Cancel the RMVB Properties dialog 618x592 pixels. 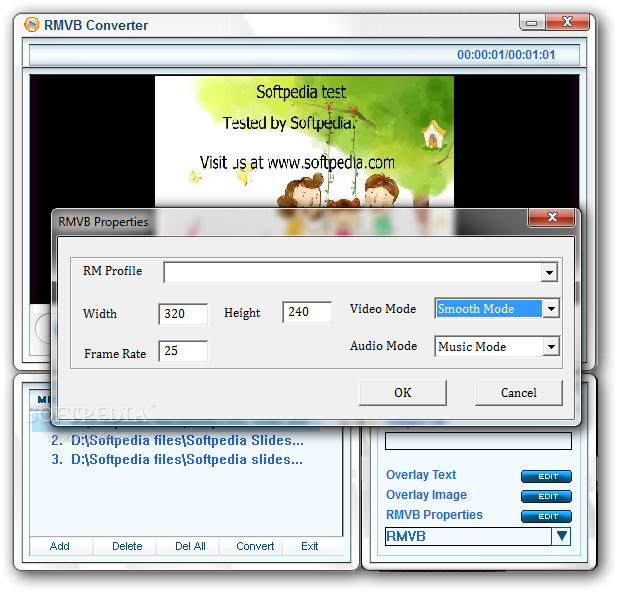[519, 393]
